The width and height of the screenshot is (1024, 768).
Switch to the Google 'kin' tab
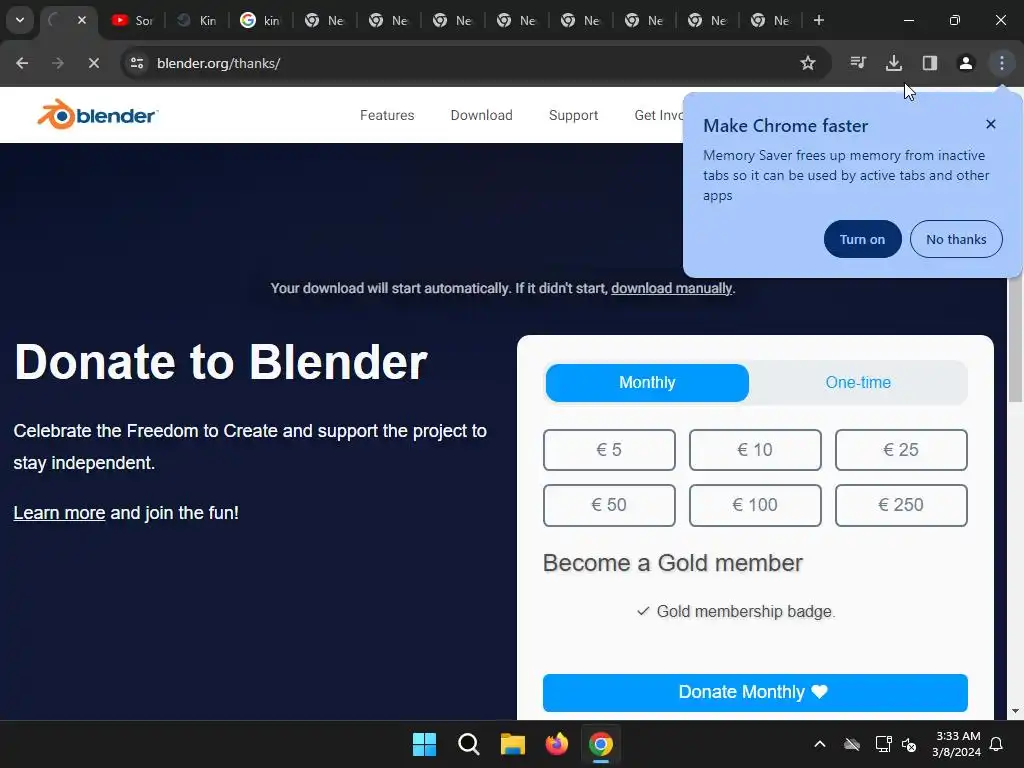261,20
